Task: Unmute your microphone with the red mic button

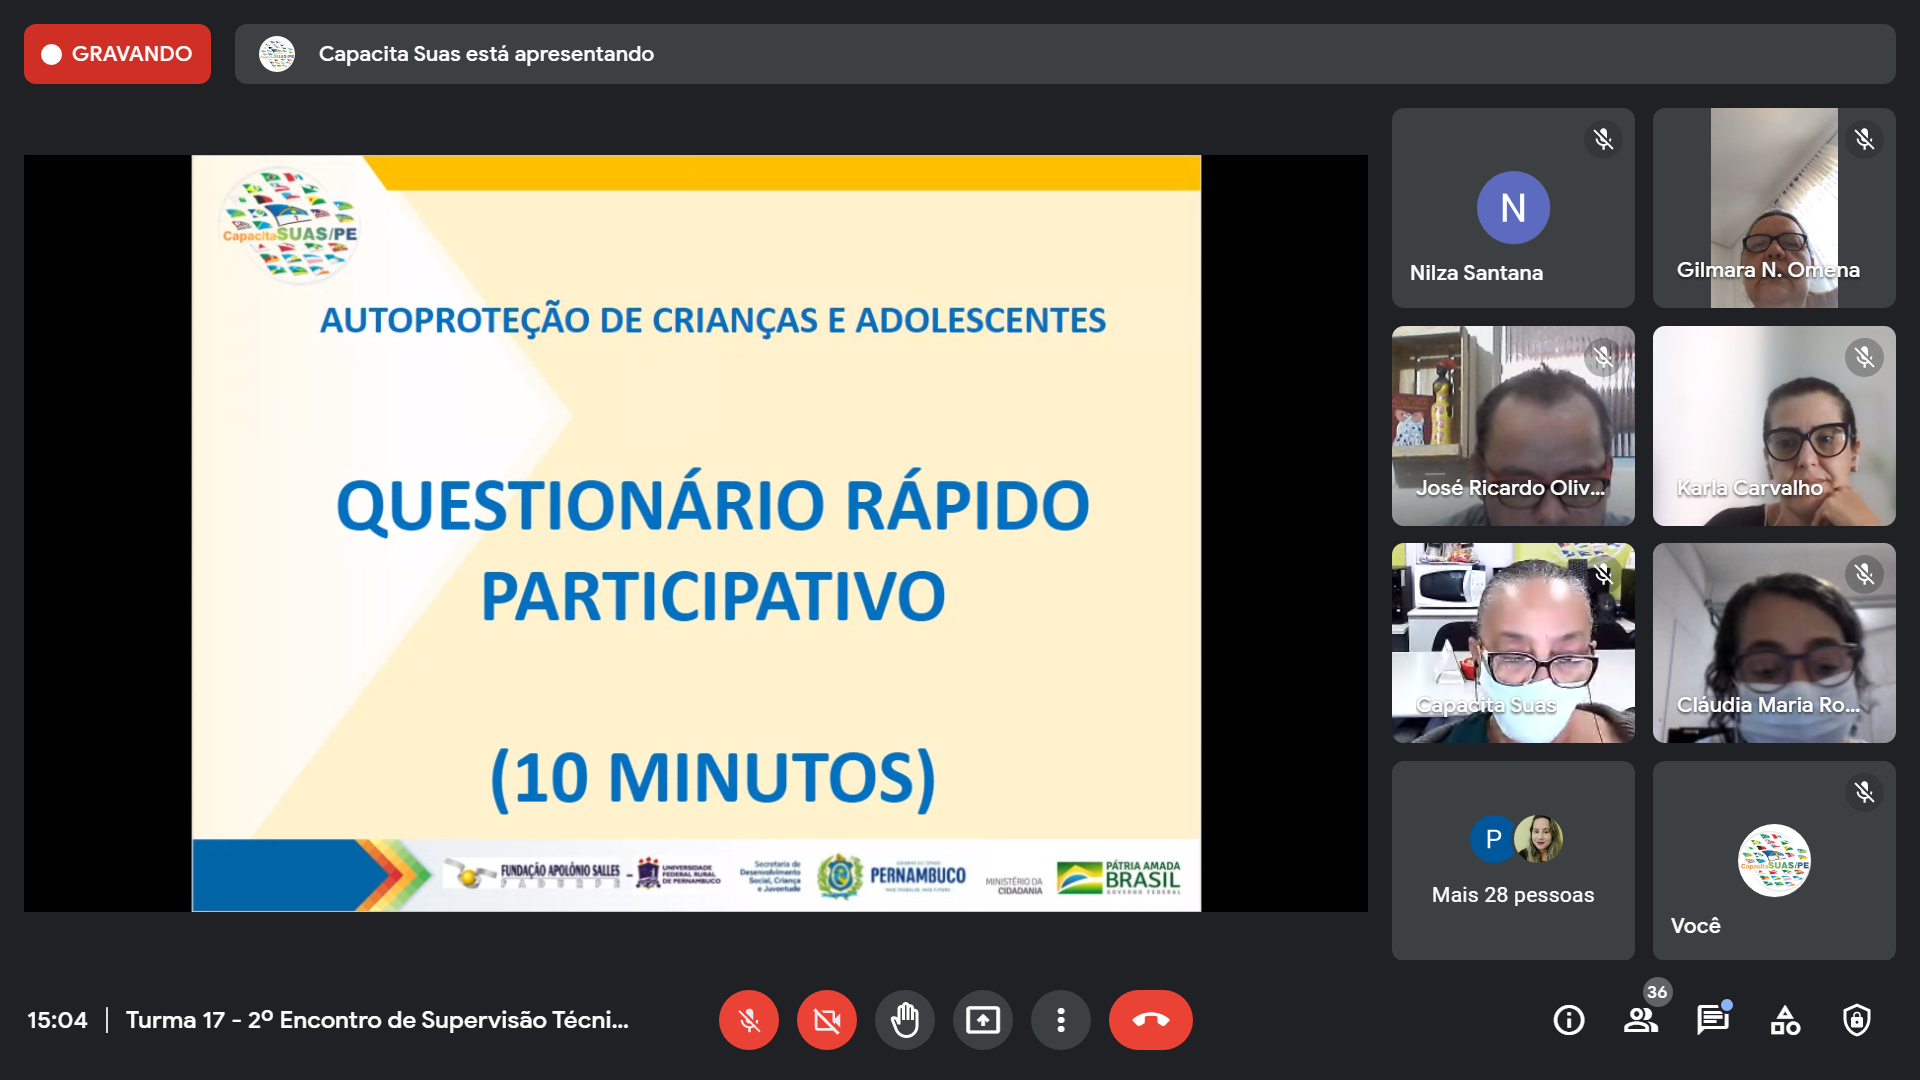Action: (749, 1020)
